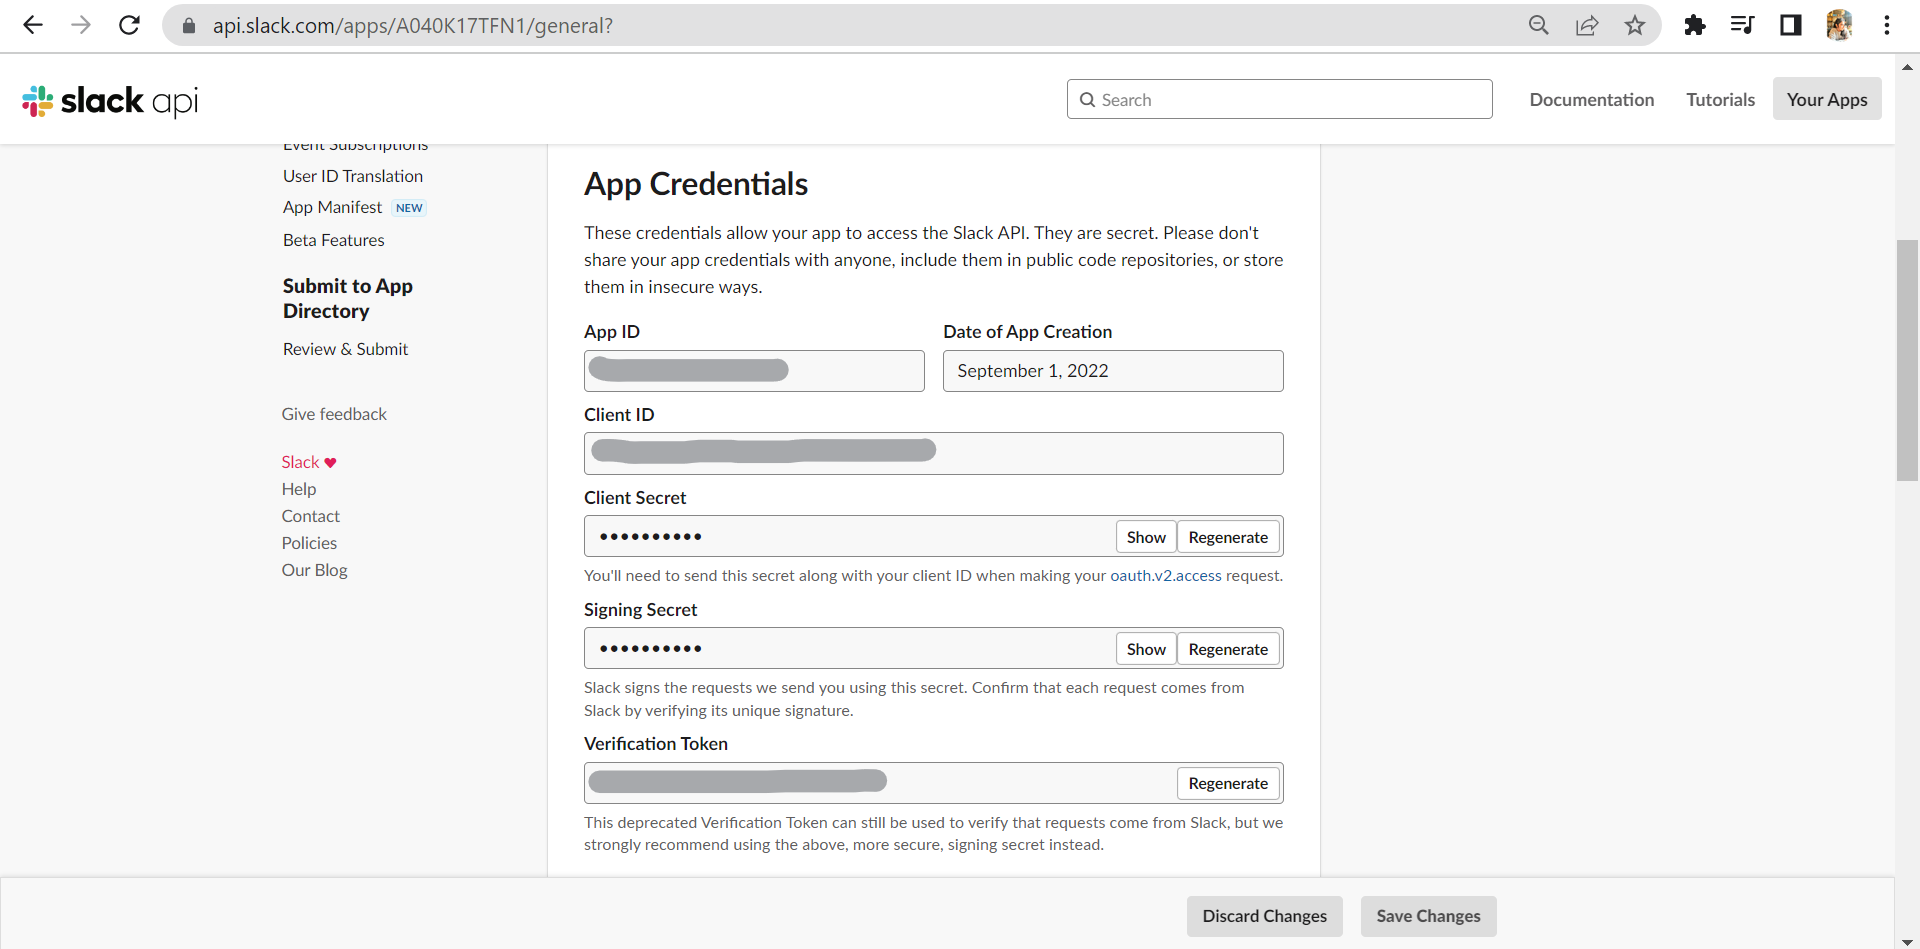Go back using the browser back arrow
Image resolution: width=1920 pixels, height=949 pixels.
tap(33, 25)
